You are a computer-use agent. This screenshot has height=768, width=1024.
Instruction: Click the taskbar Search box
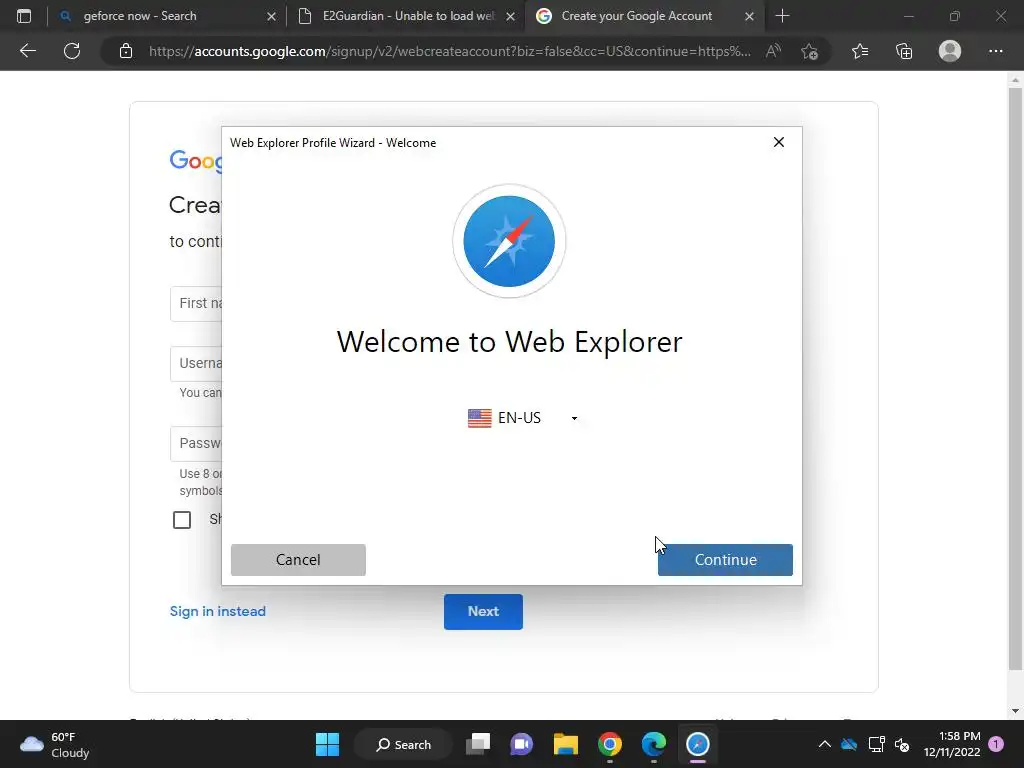pos(404,744)
